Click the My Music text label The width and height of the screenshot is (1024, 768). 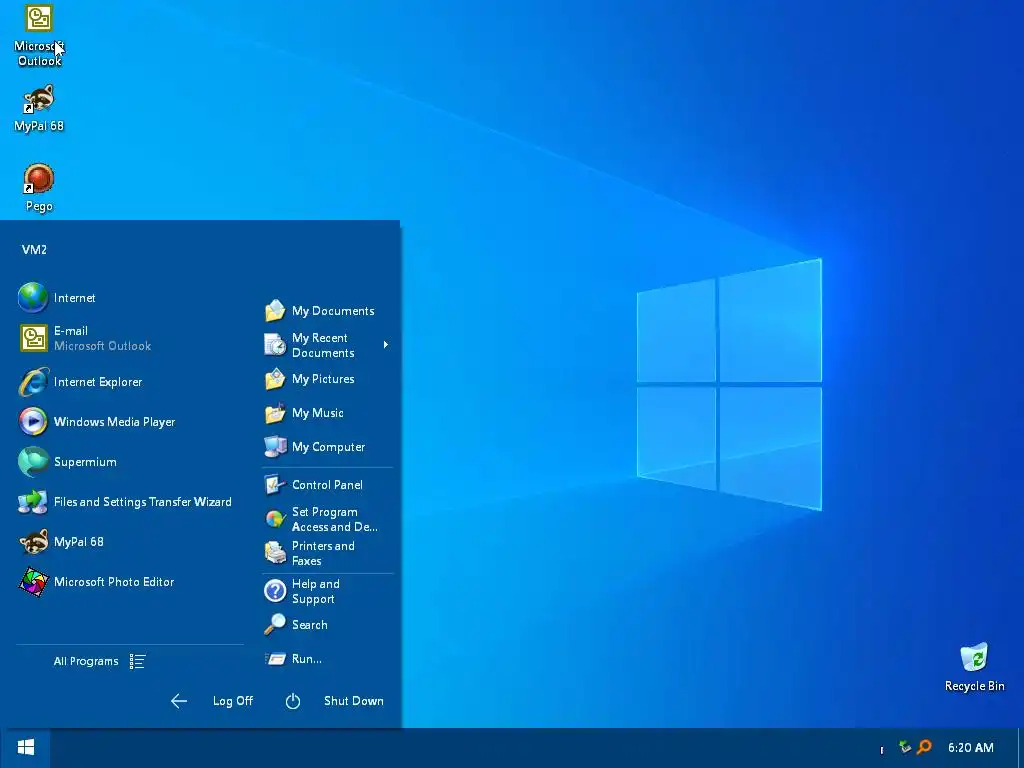tap(317, 413)
